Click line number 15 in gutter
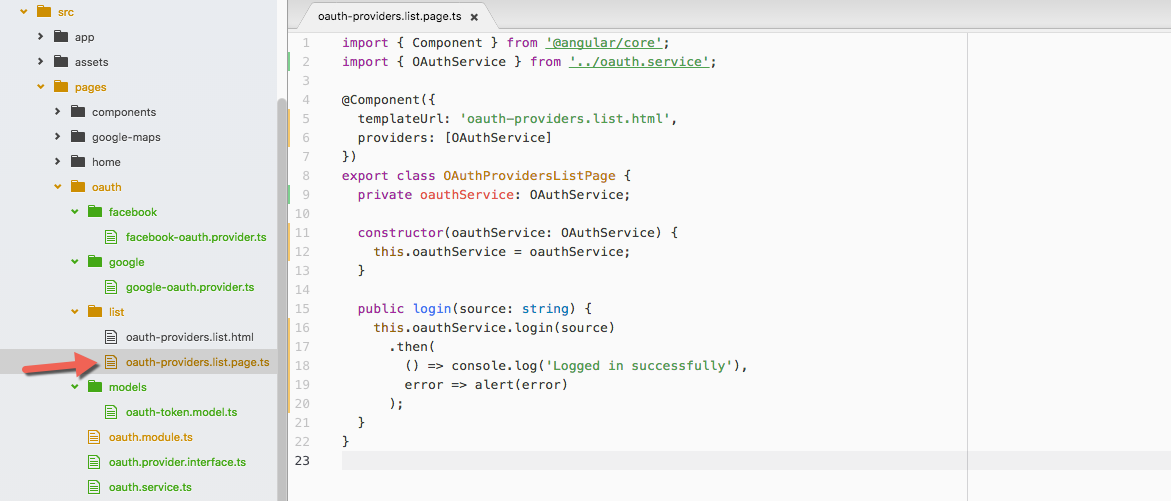Image resolution: width=1171 pixels, height=501 pixels. pyautogui.click(x=302, y=308)
